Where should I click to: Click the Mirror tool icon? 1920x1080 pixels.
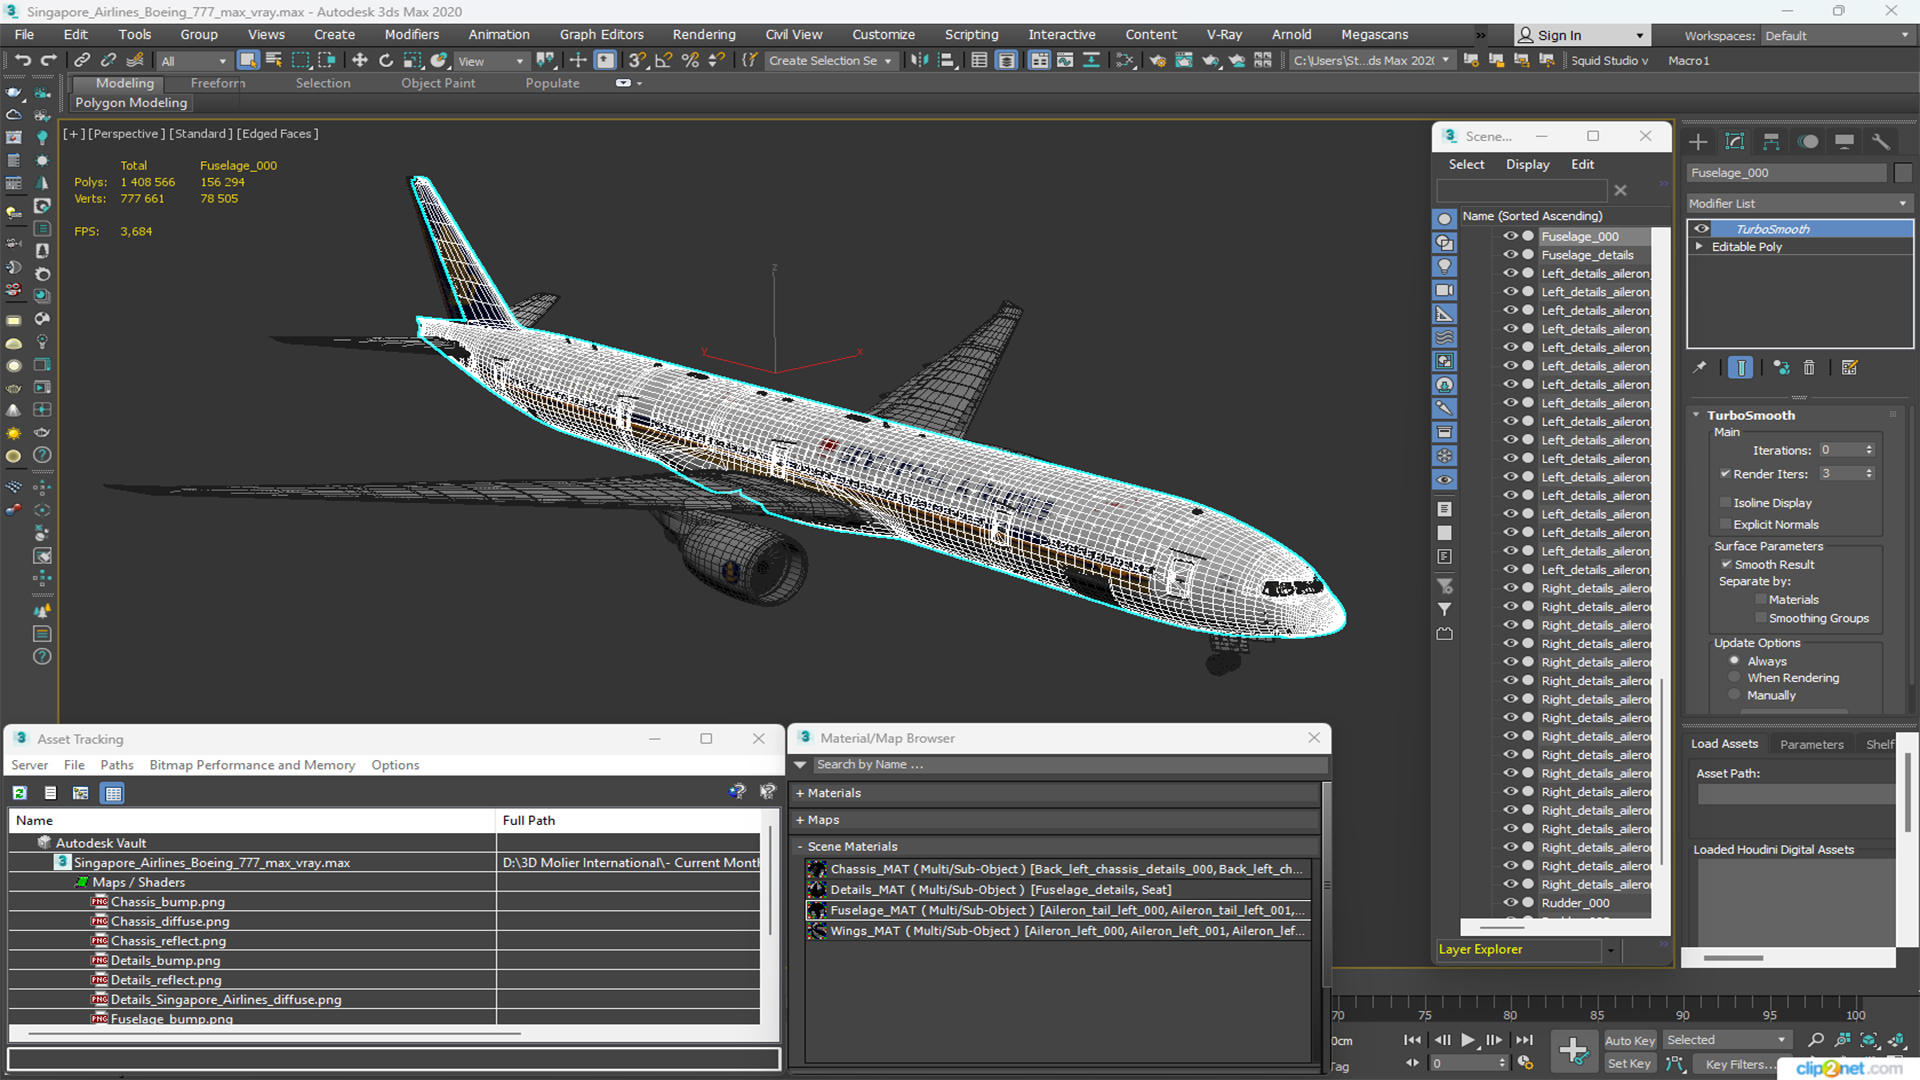tap(919, 60)
